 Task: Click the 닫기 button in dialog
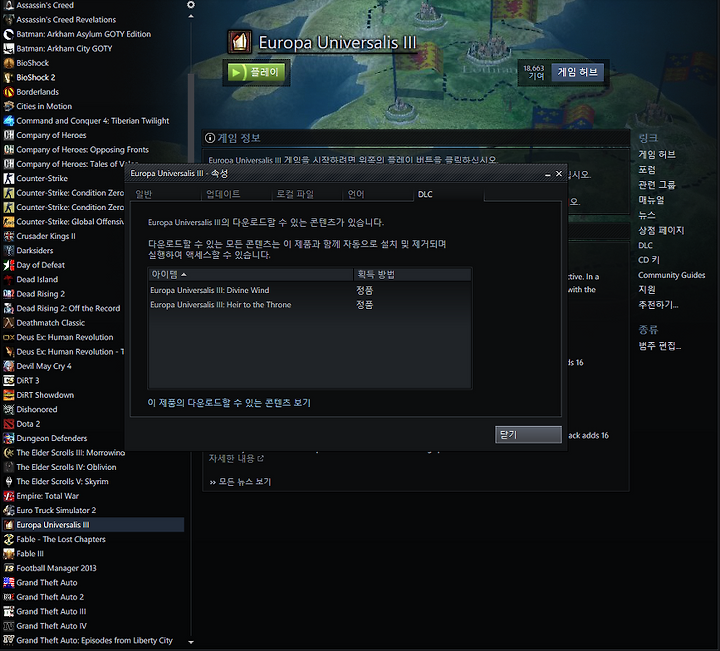tap(528, 434)
